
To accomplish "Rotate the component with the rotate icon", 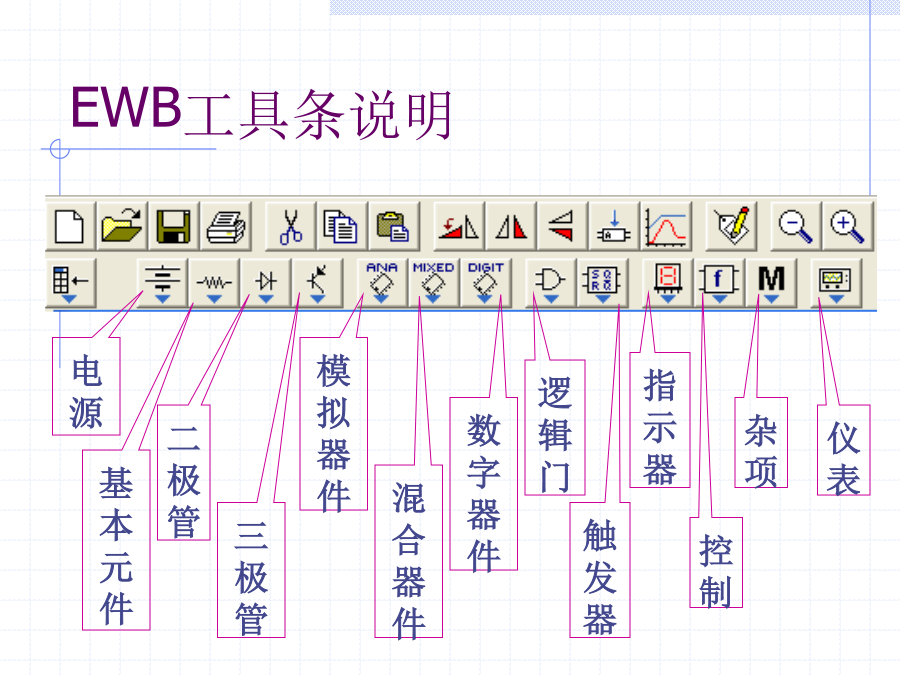I will pyautogui.click(x=459, y=226).
